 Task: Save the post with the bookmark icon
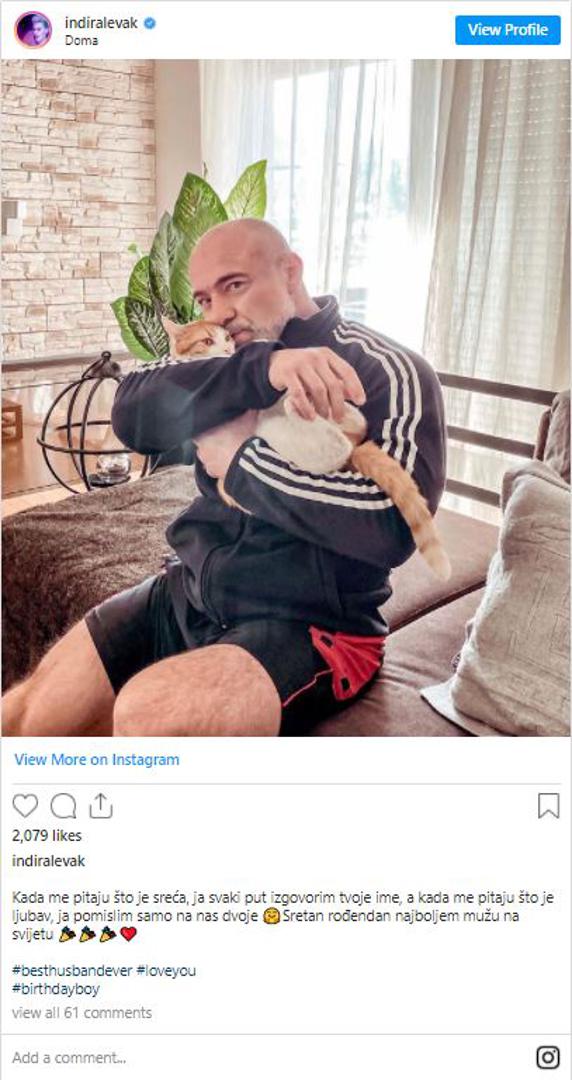point(549,805)
